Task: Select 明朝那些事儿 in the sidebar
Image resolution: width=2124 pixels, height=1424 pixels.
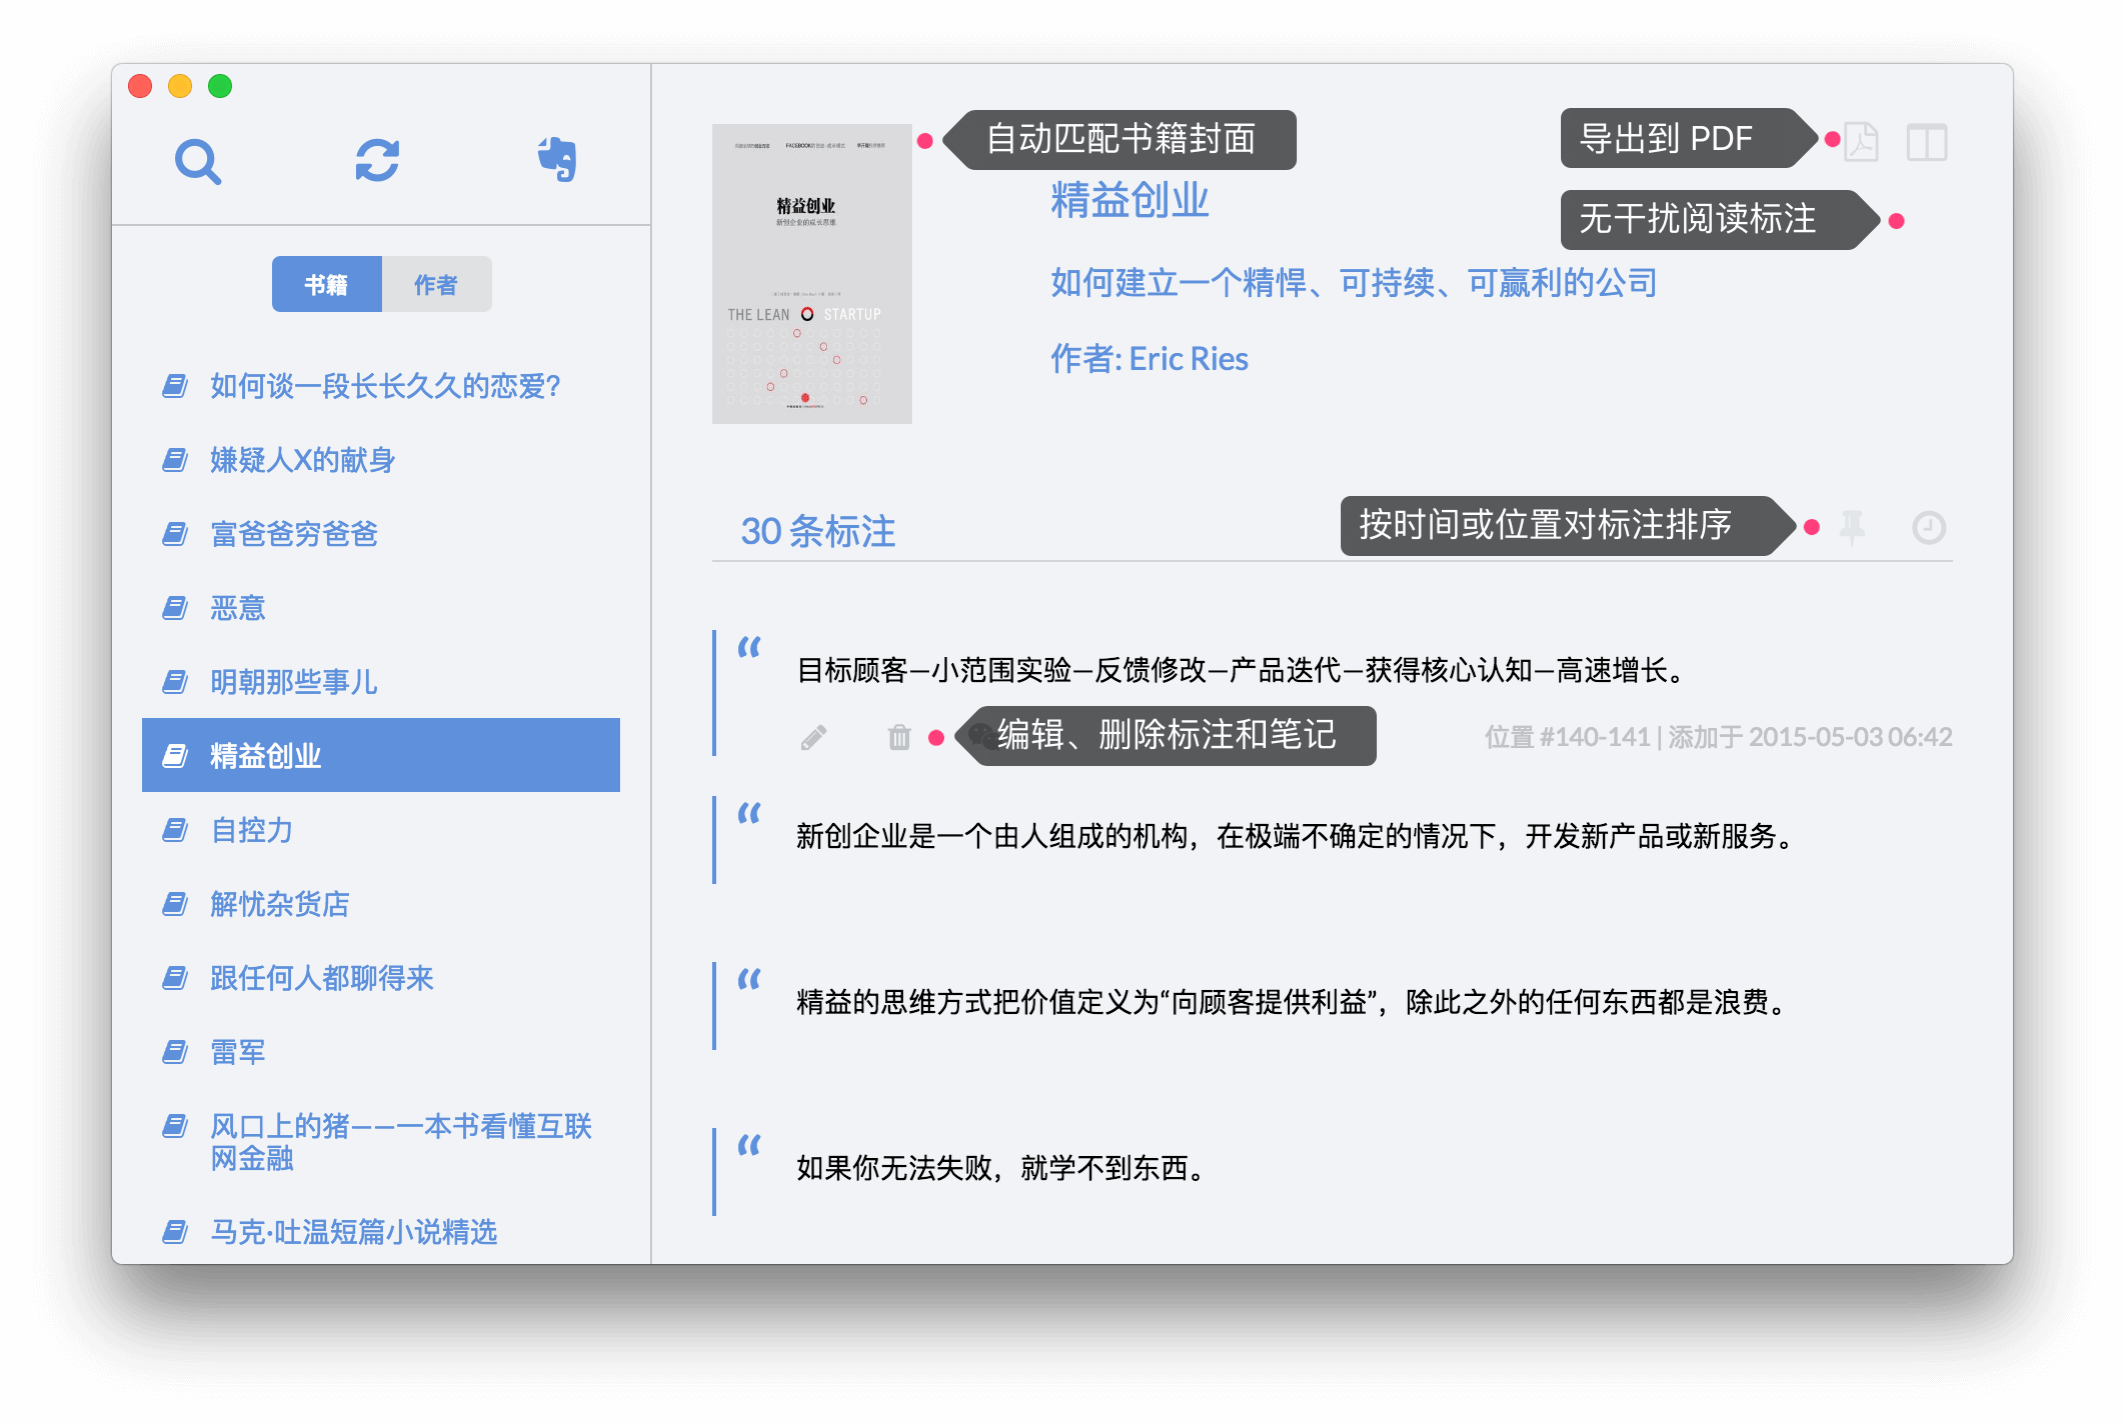Action: [293, 682]
